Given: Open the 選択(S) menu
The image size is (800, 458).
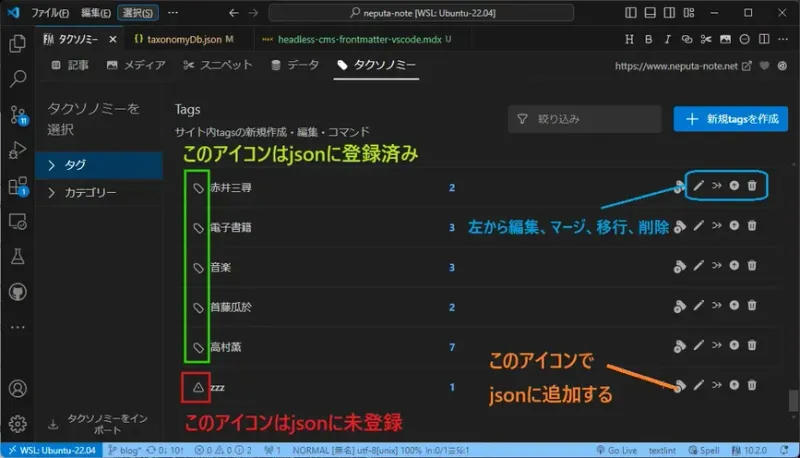Looking at the screenshot, I should [138, 13].
